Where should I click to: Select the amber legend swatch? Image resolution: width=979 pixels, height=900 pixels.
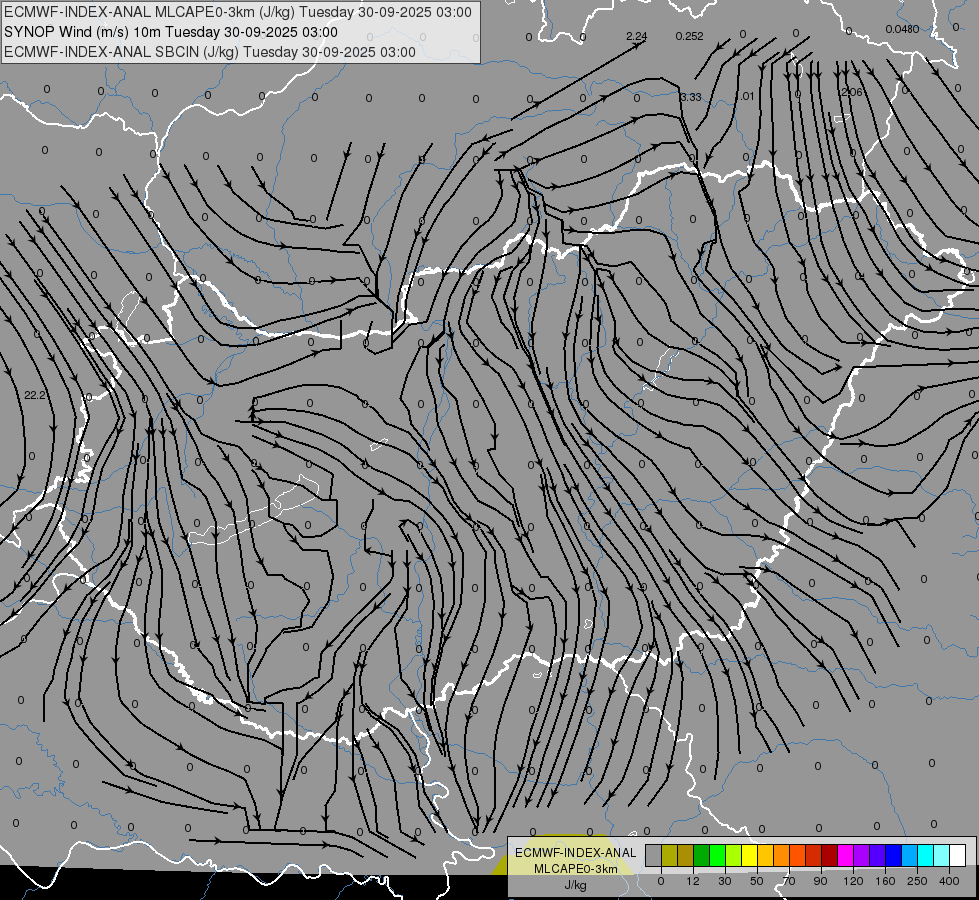point(765,855)
